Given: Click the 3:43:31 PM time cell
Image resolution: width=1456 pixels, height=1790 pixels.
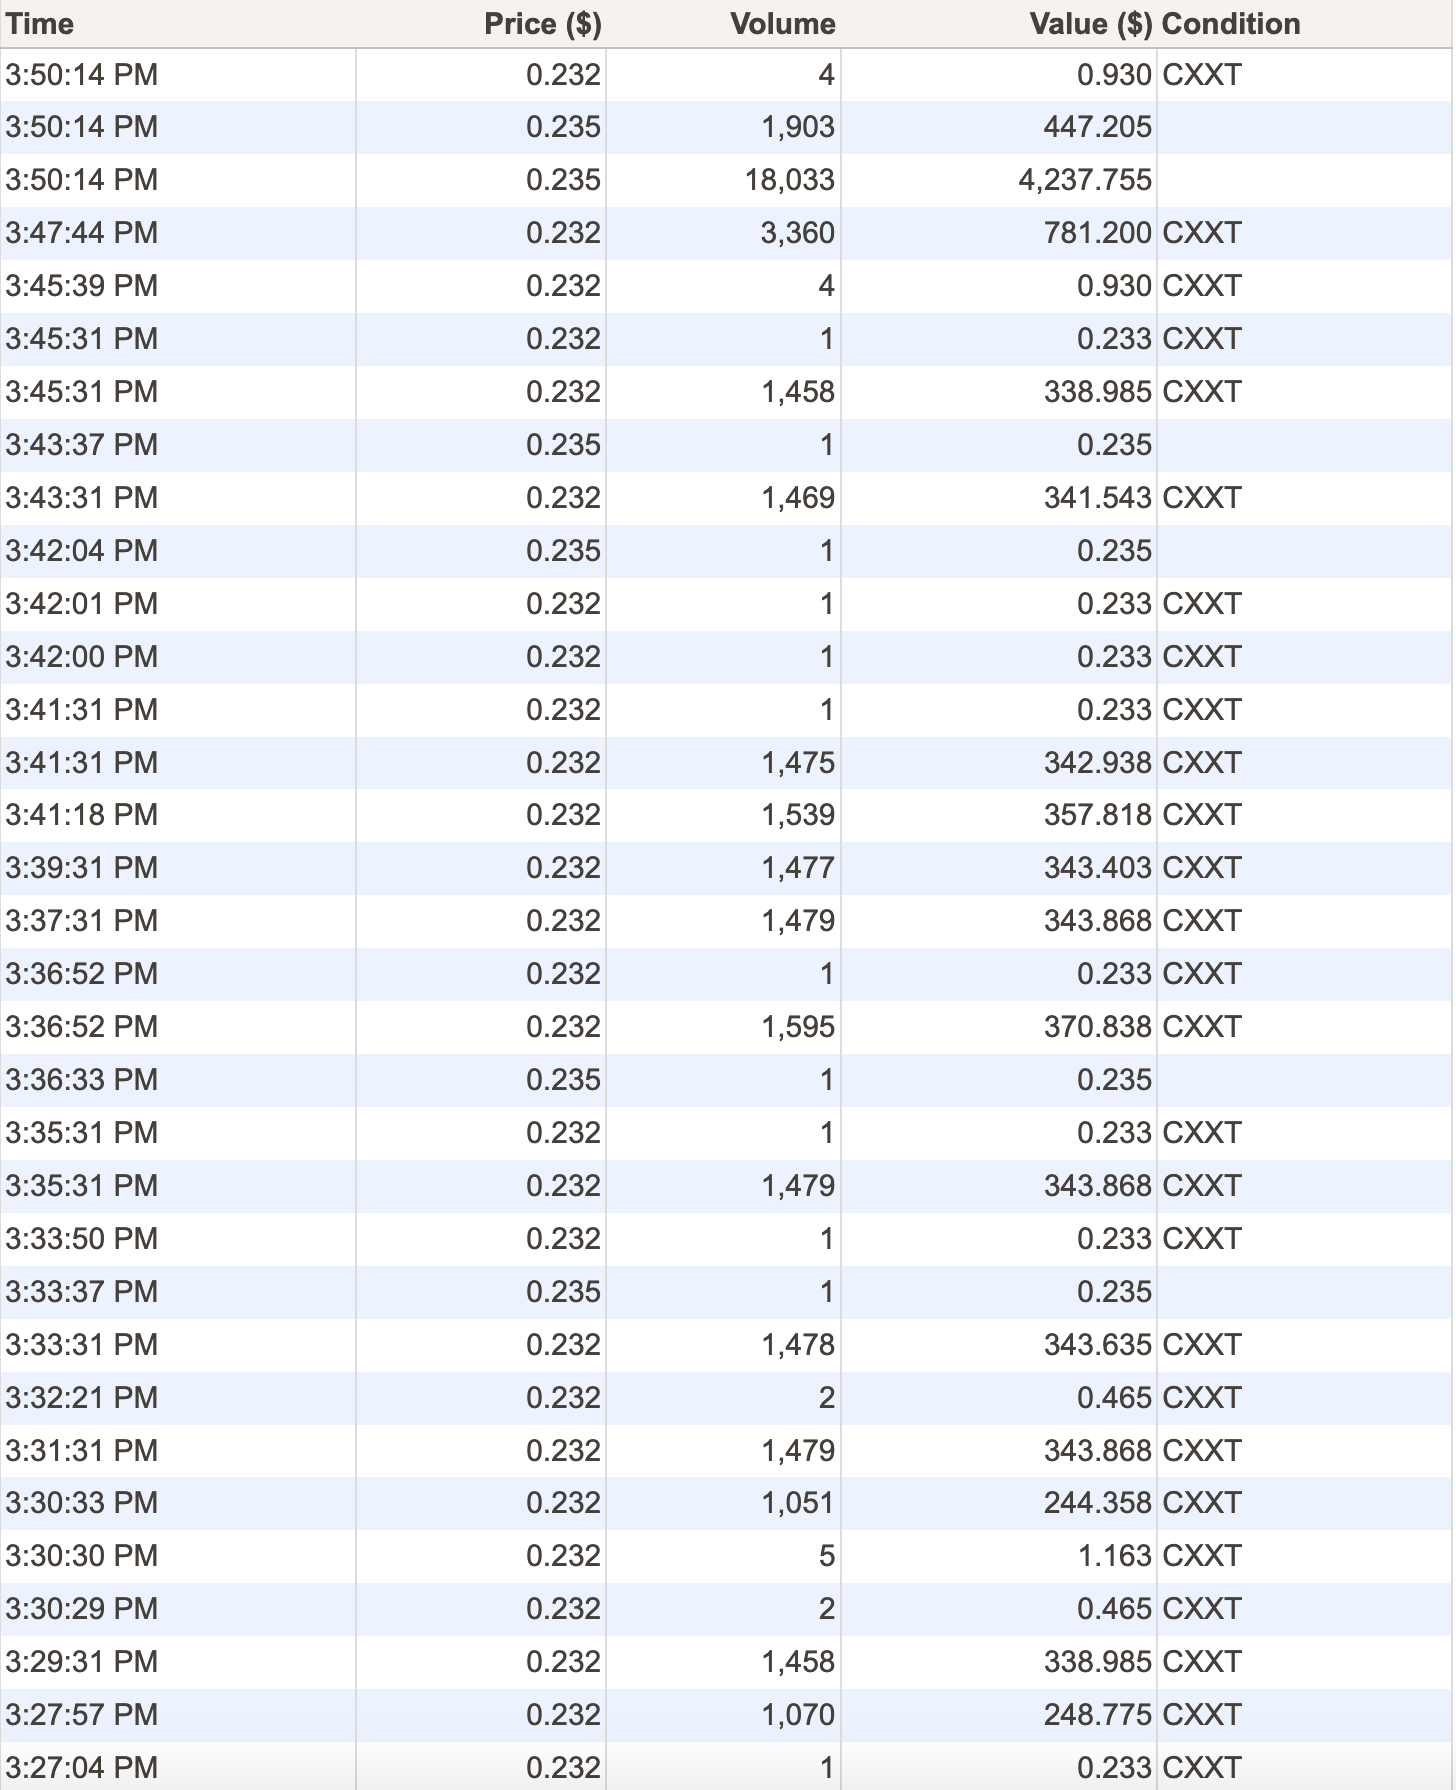Looking at the screenshot, I should point(82,498).
